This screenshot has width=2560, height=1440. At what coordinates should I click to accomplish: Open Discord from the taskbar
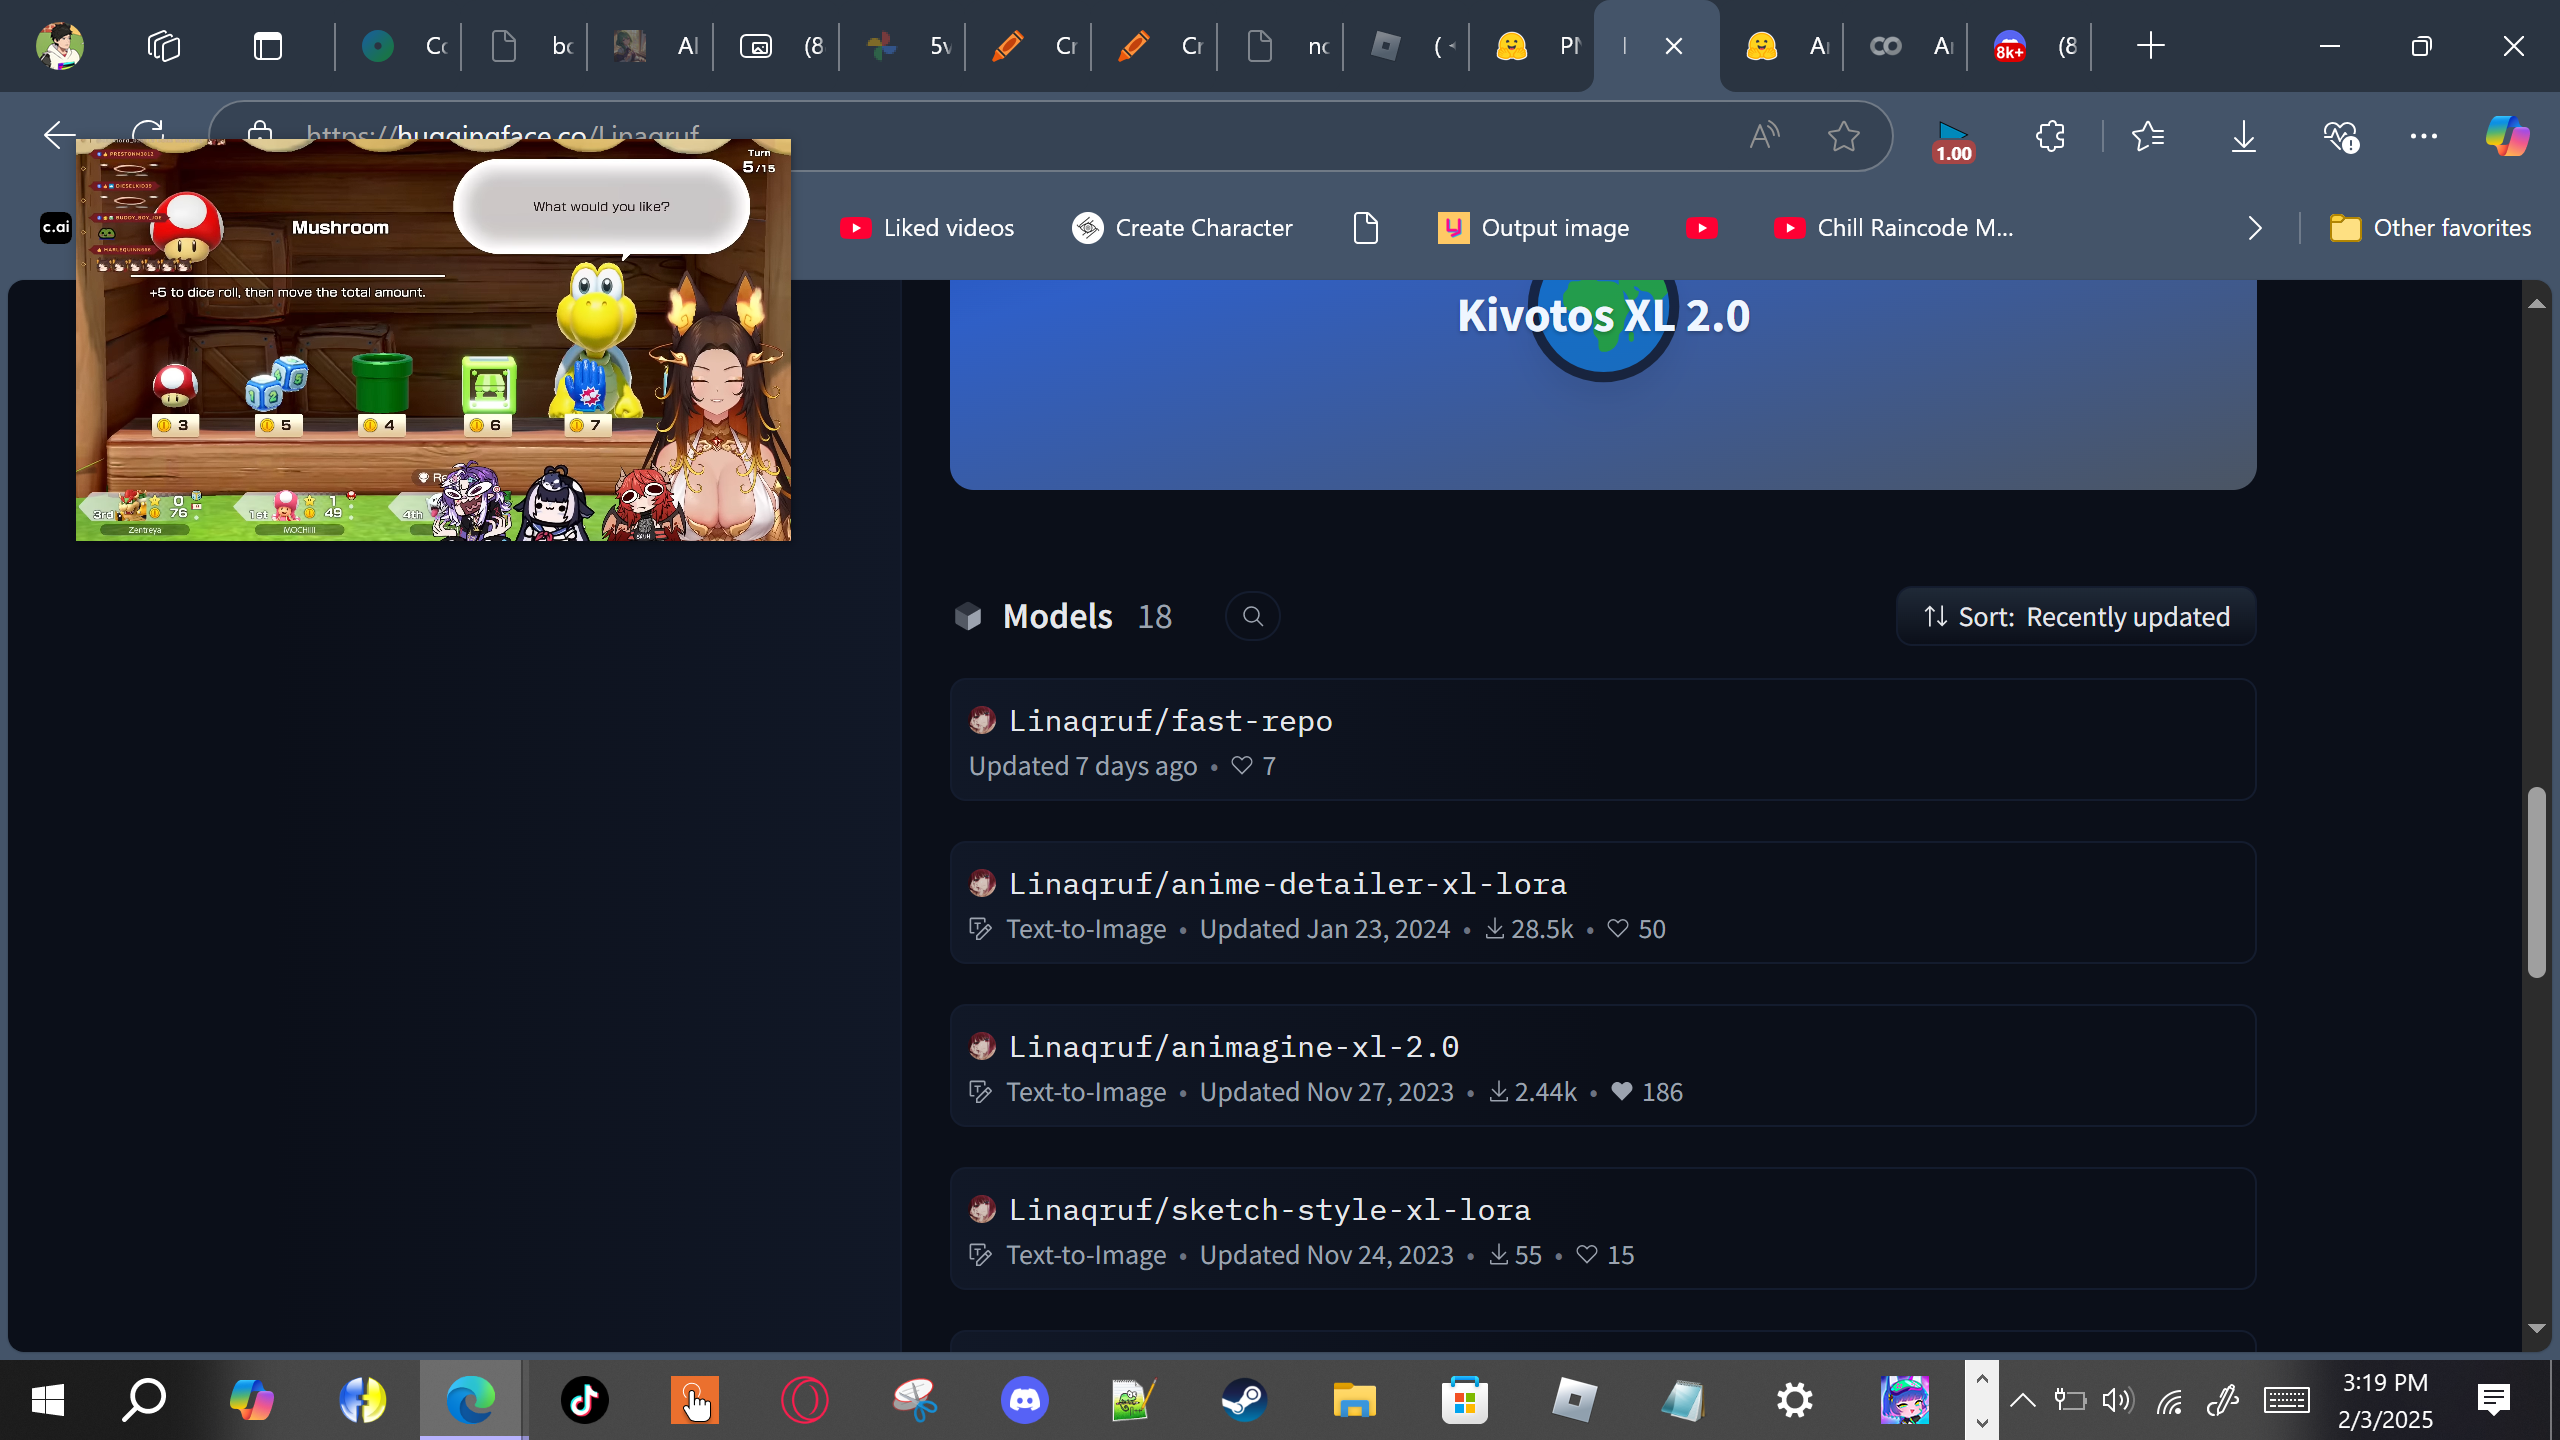1025,1400
